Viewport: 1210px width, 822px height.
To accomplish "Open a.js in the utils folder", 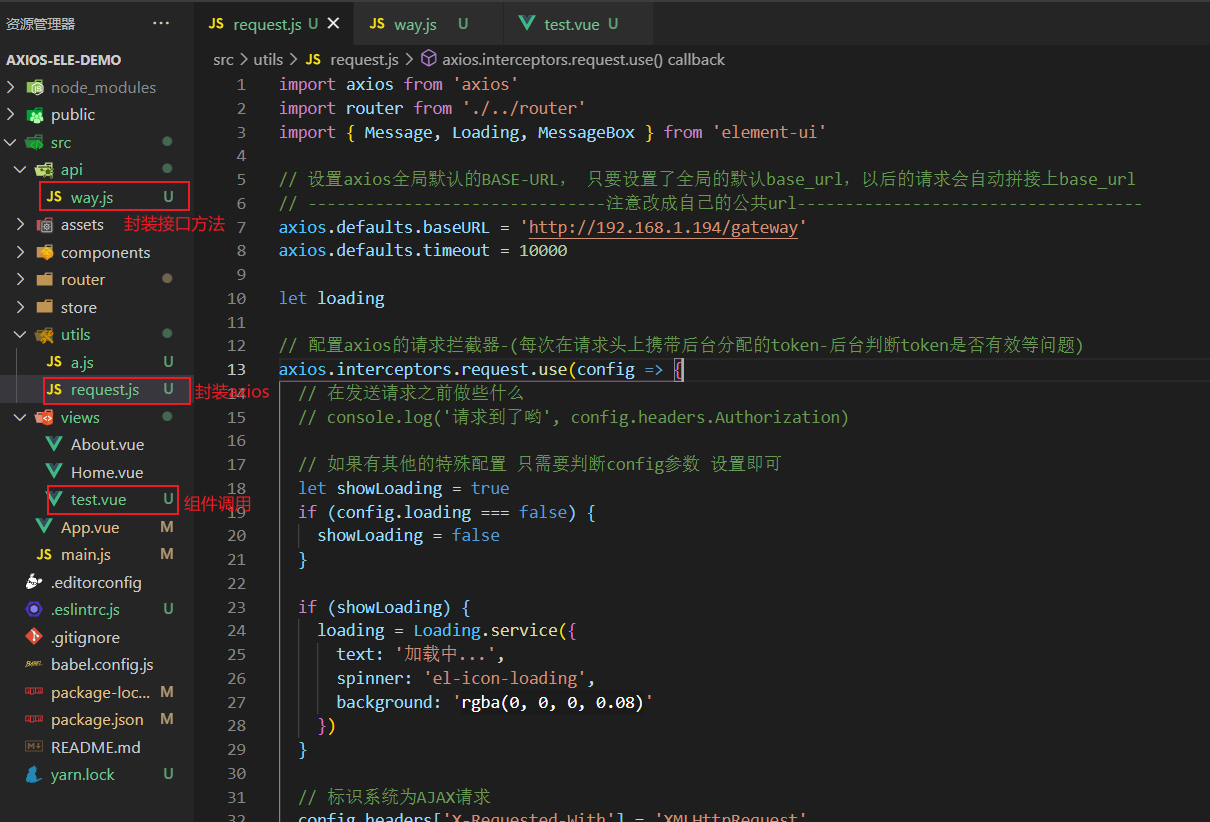I will pyautogui.click(x=82, y=362).
